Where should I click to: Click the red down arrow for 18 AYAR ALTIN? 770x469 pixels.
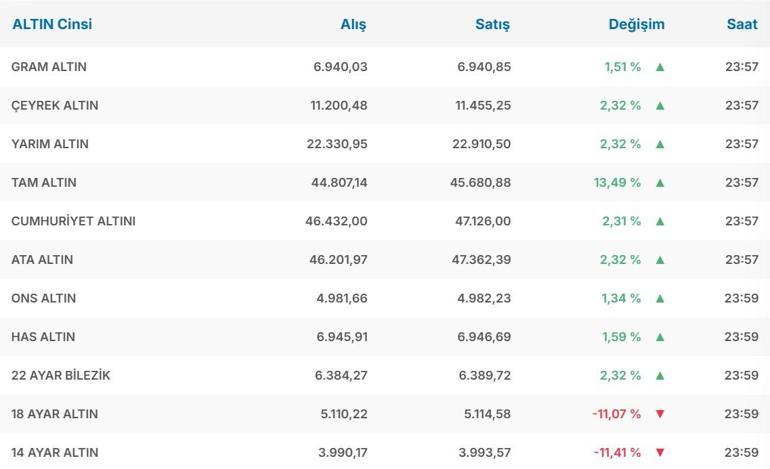[660, 414]
